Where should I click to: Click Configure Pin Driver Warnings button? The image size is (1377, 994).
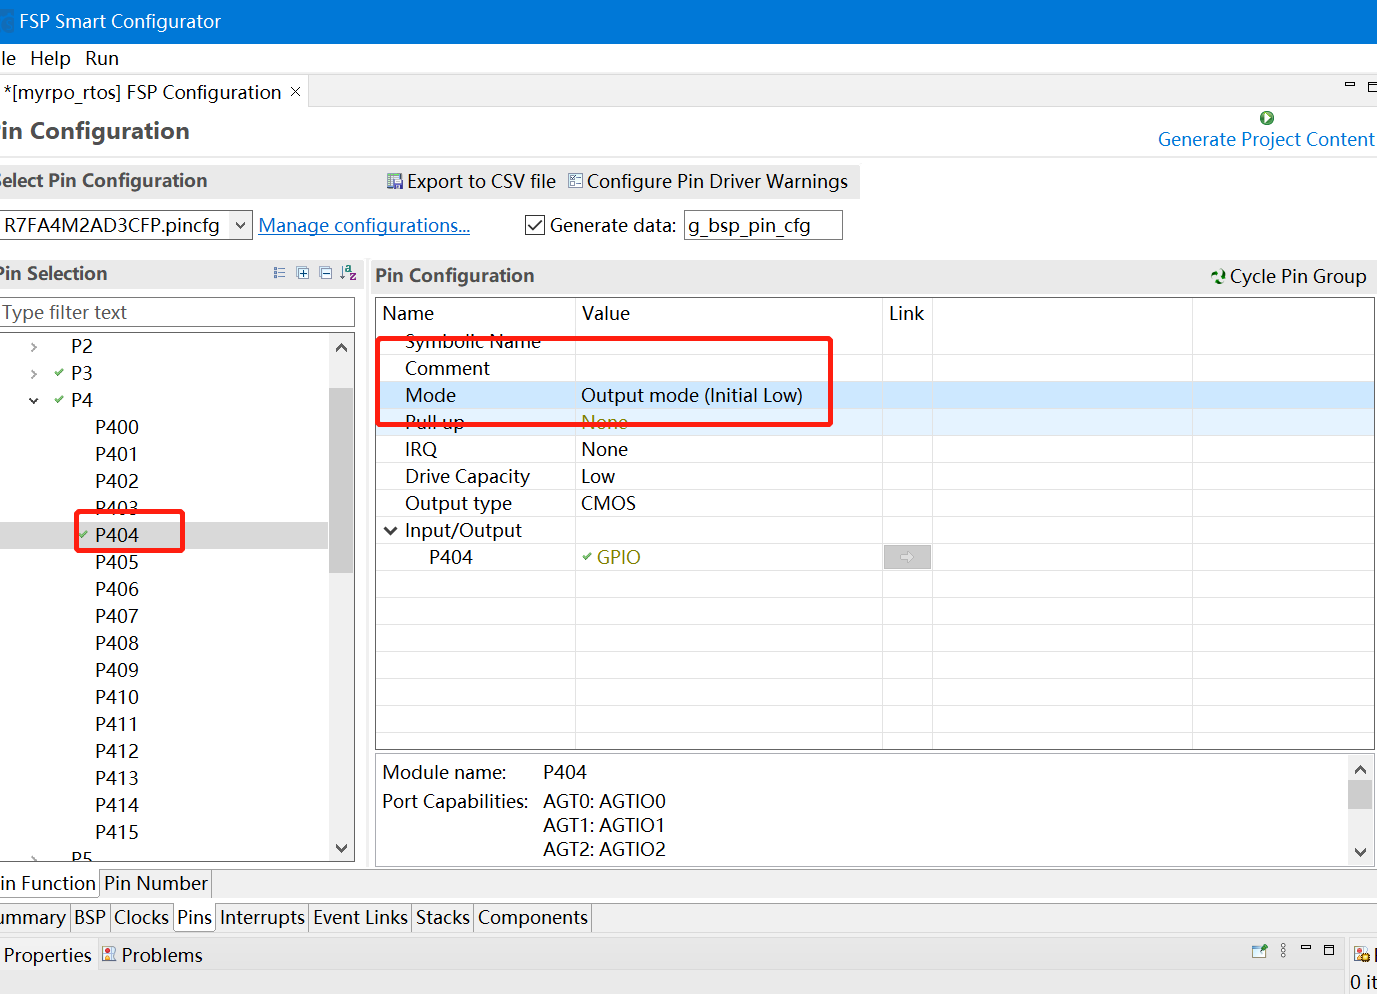[708, 181]
